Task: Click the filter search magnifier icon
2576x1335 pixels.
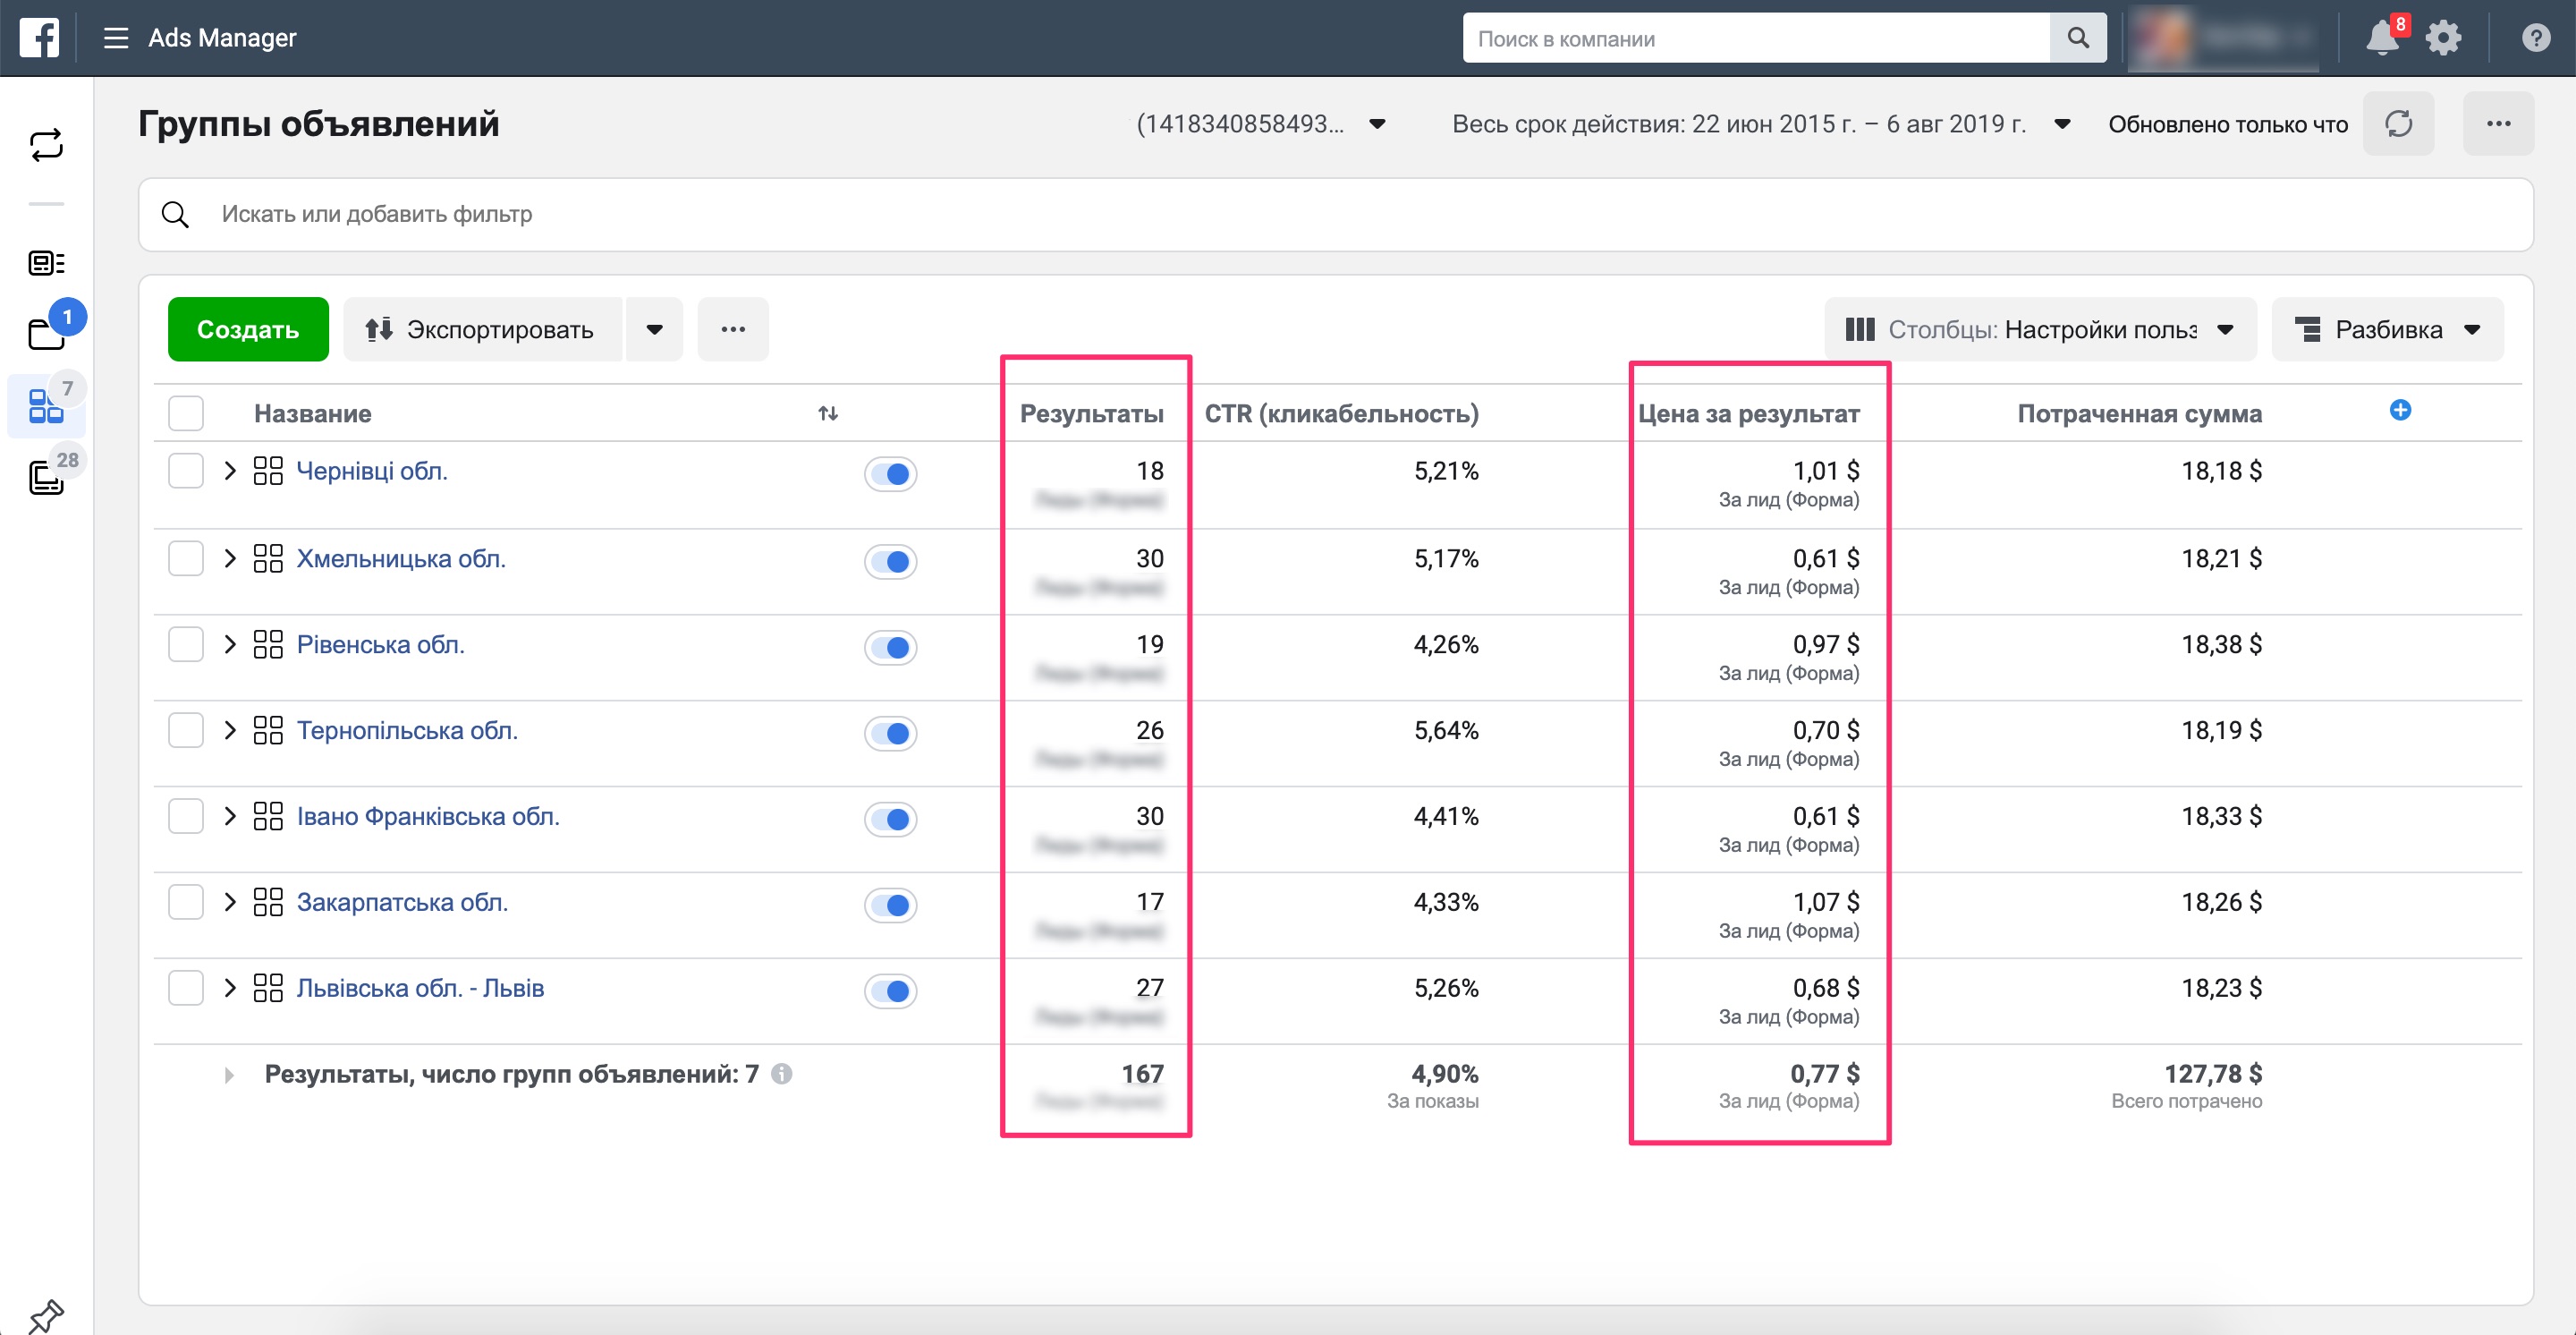Action: pyautogui.click(x=175, y=214)
